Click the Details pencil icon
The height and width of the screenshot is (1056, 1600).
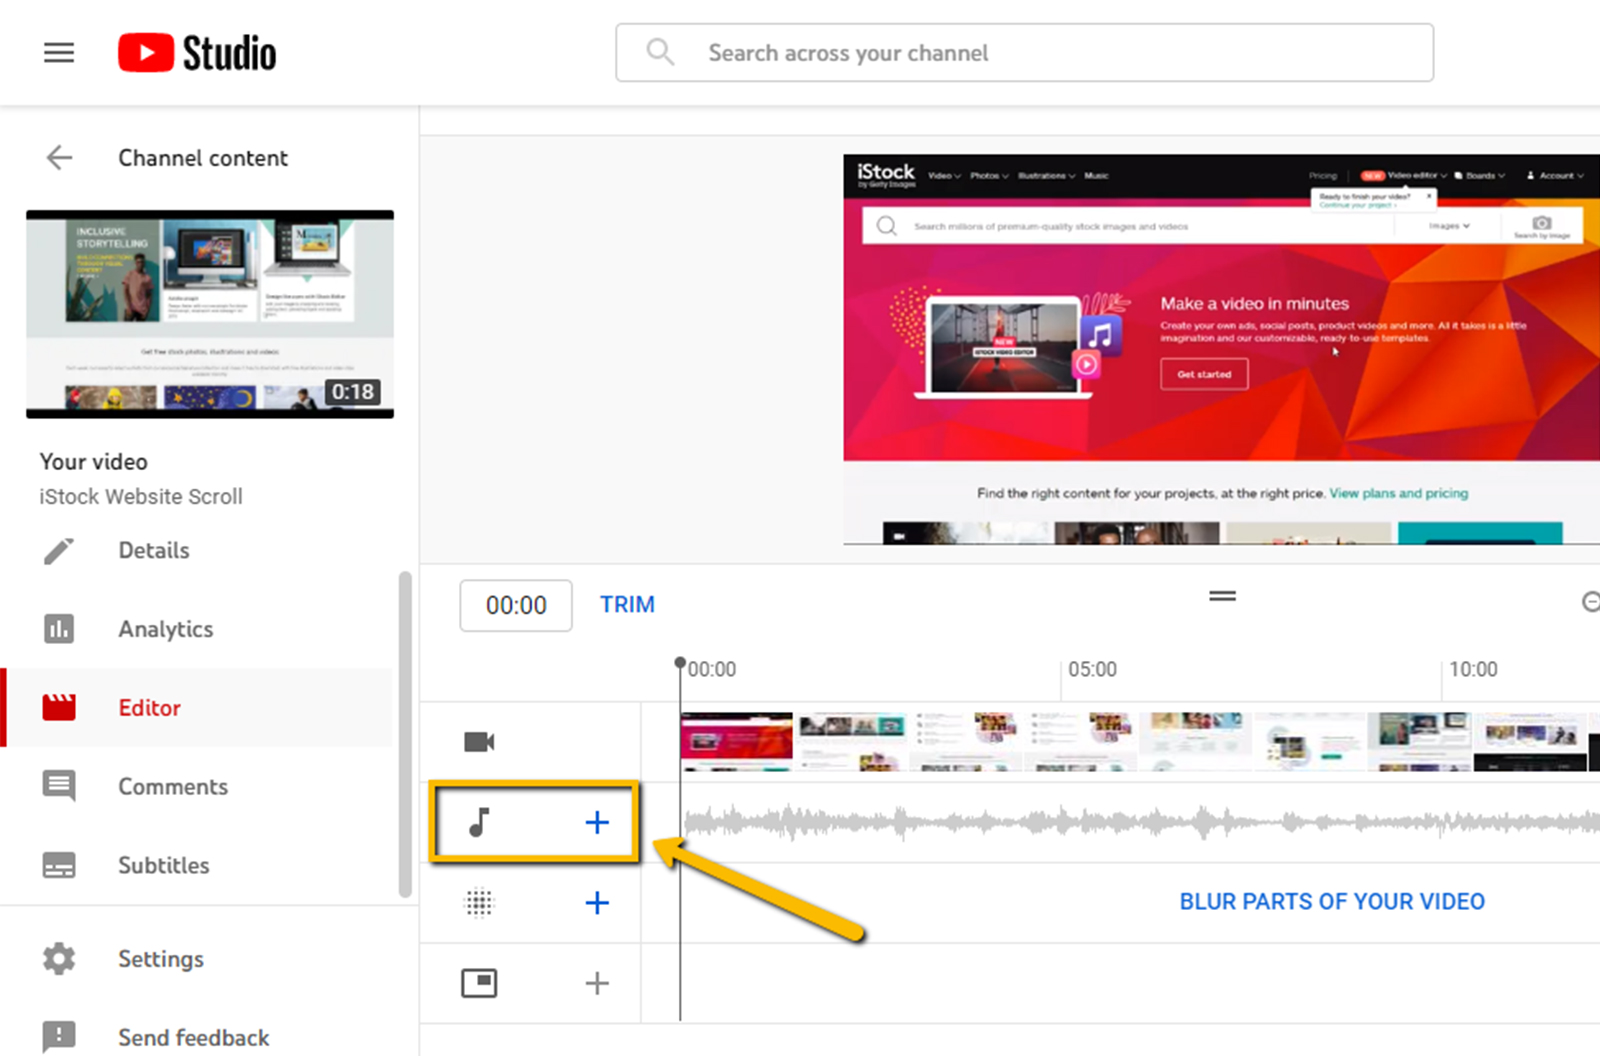click(59, 551)
